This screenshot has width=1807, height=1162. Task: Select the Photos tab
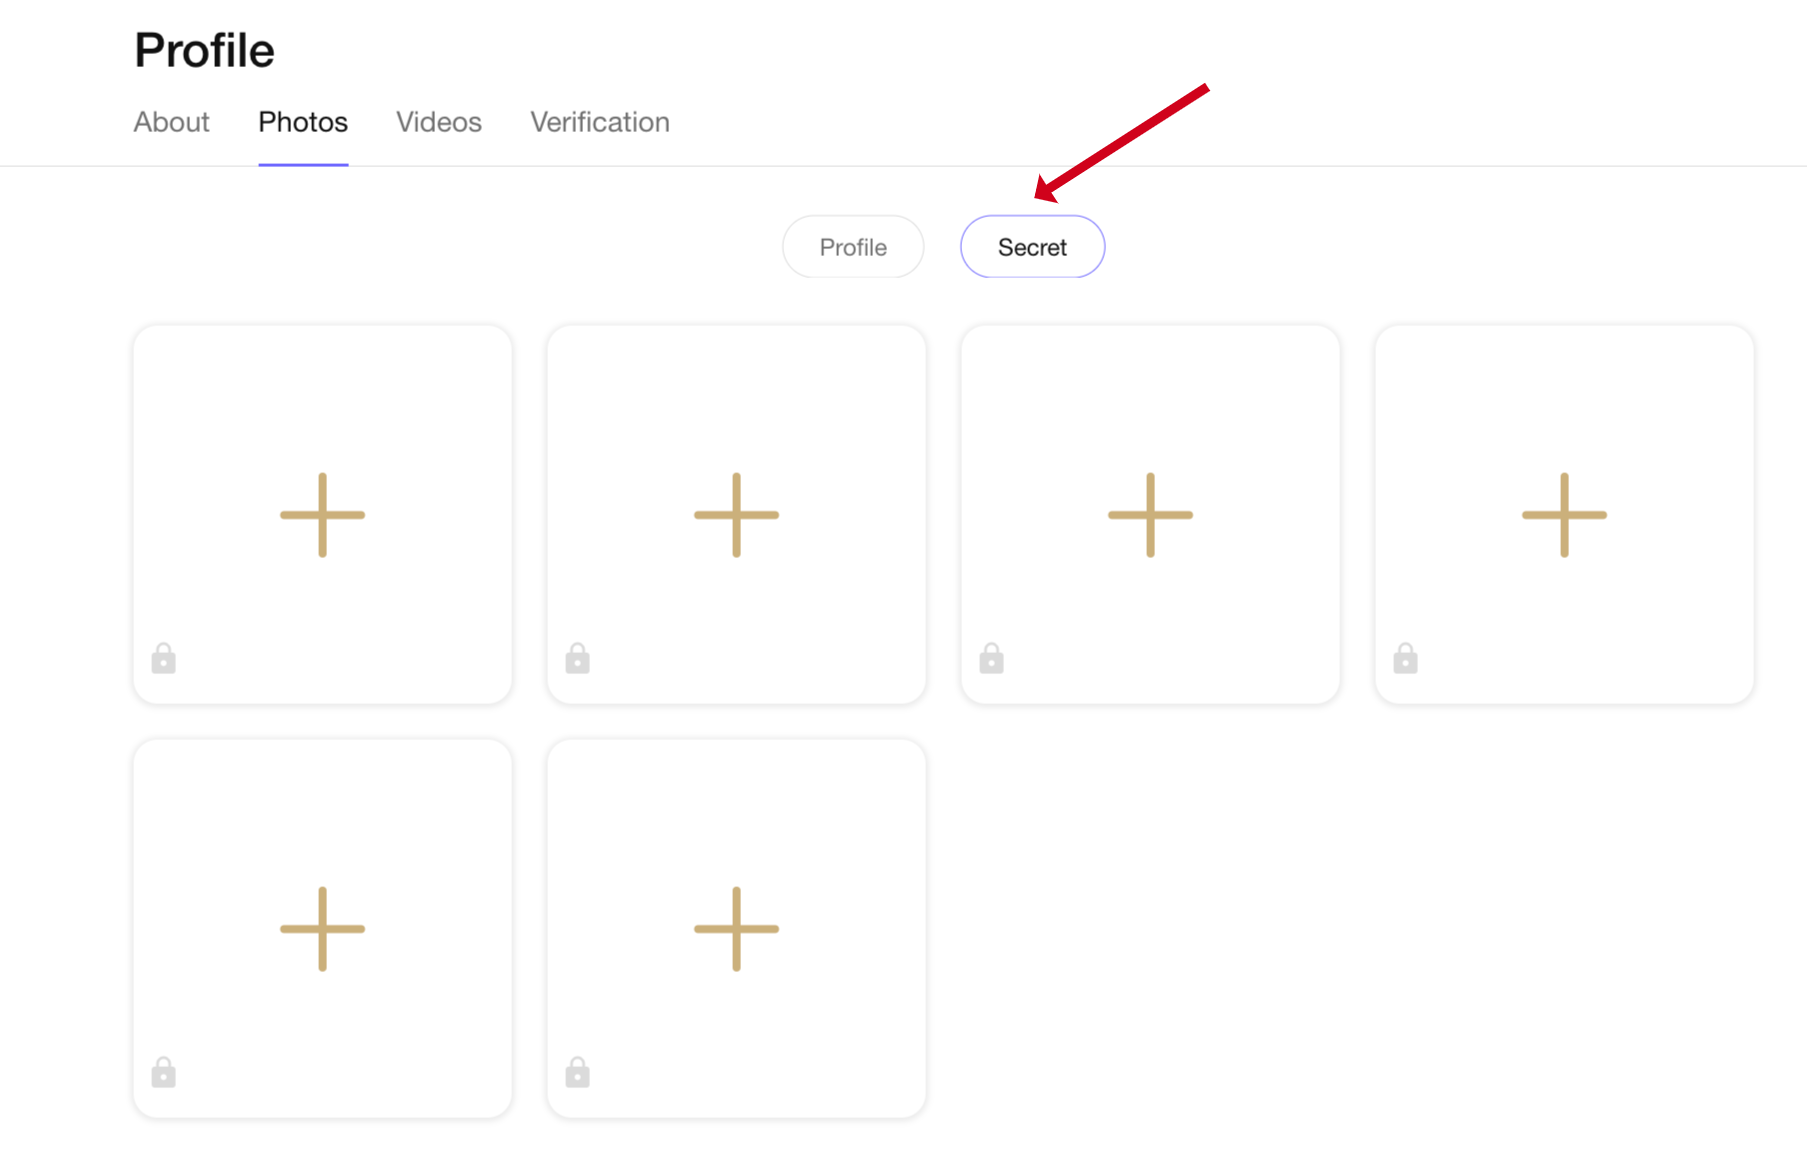[x=303, y=122]
